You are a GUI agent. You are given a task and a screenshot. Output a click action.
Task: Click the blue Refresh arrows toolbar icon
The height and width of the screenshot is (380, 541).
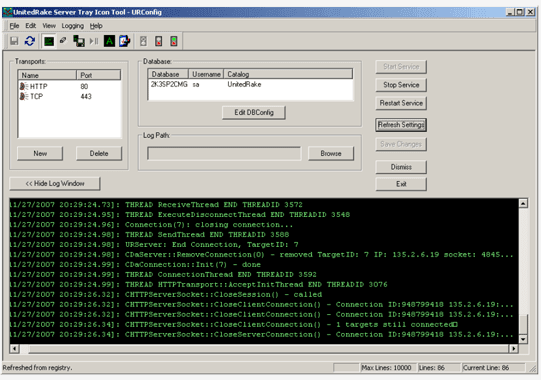coord(30,41)
